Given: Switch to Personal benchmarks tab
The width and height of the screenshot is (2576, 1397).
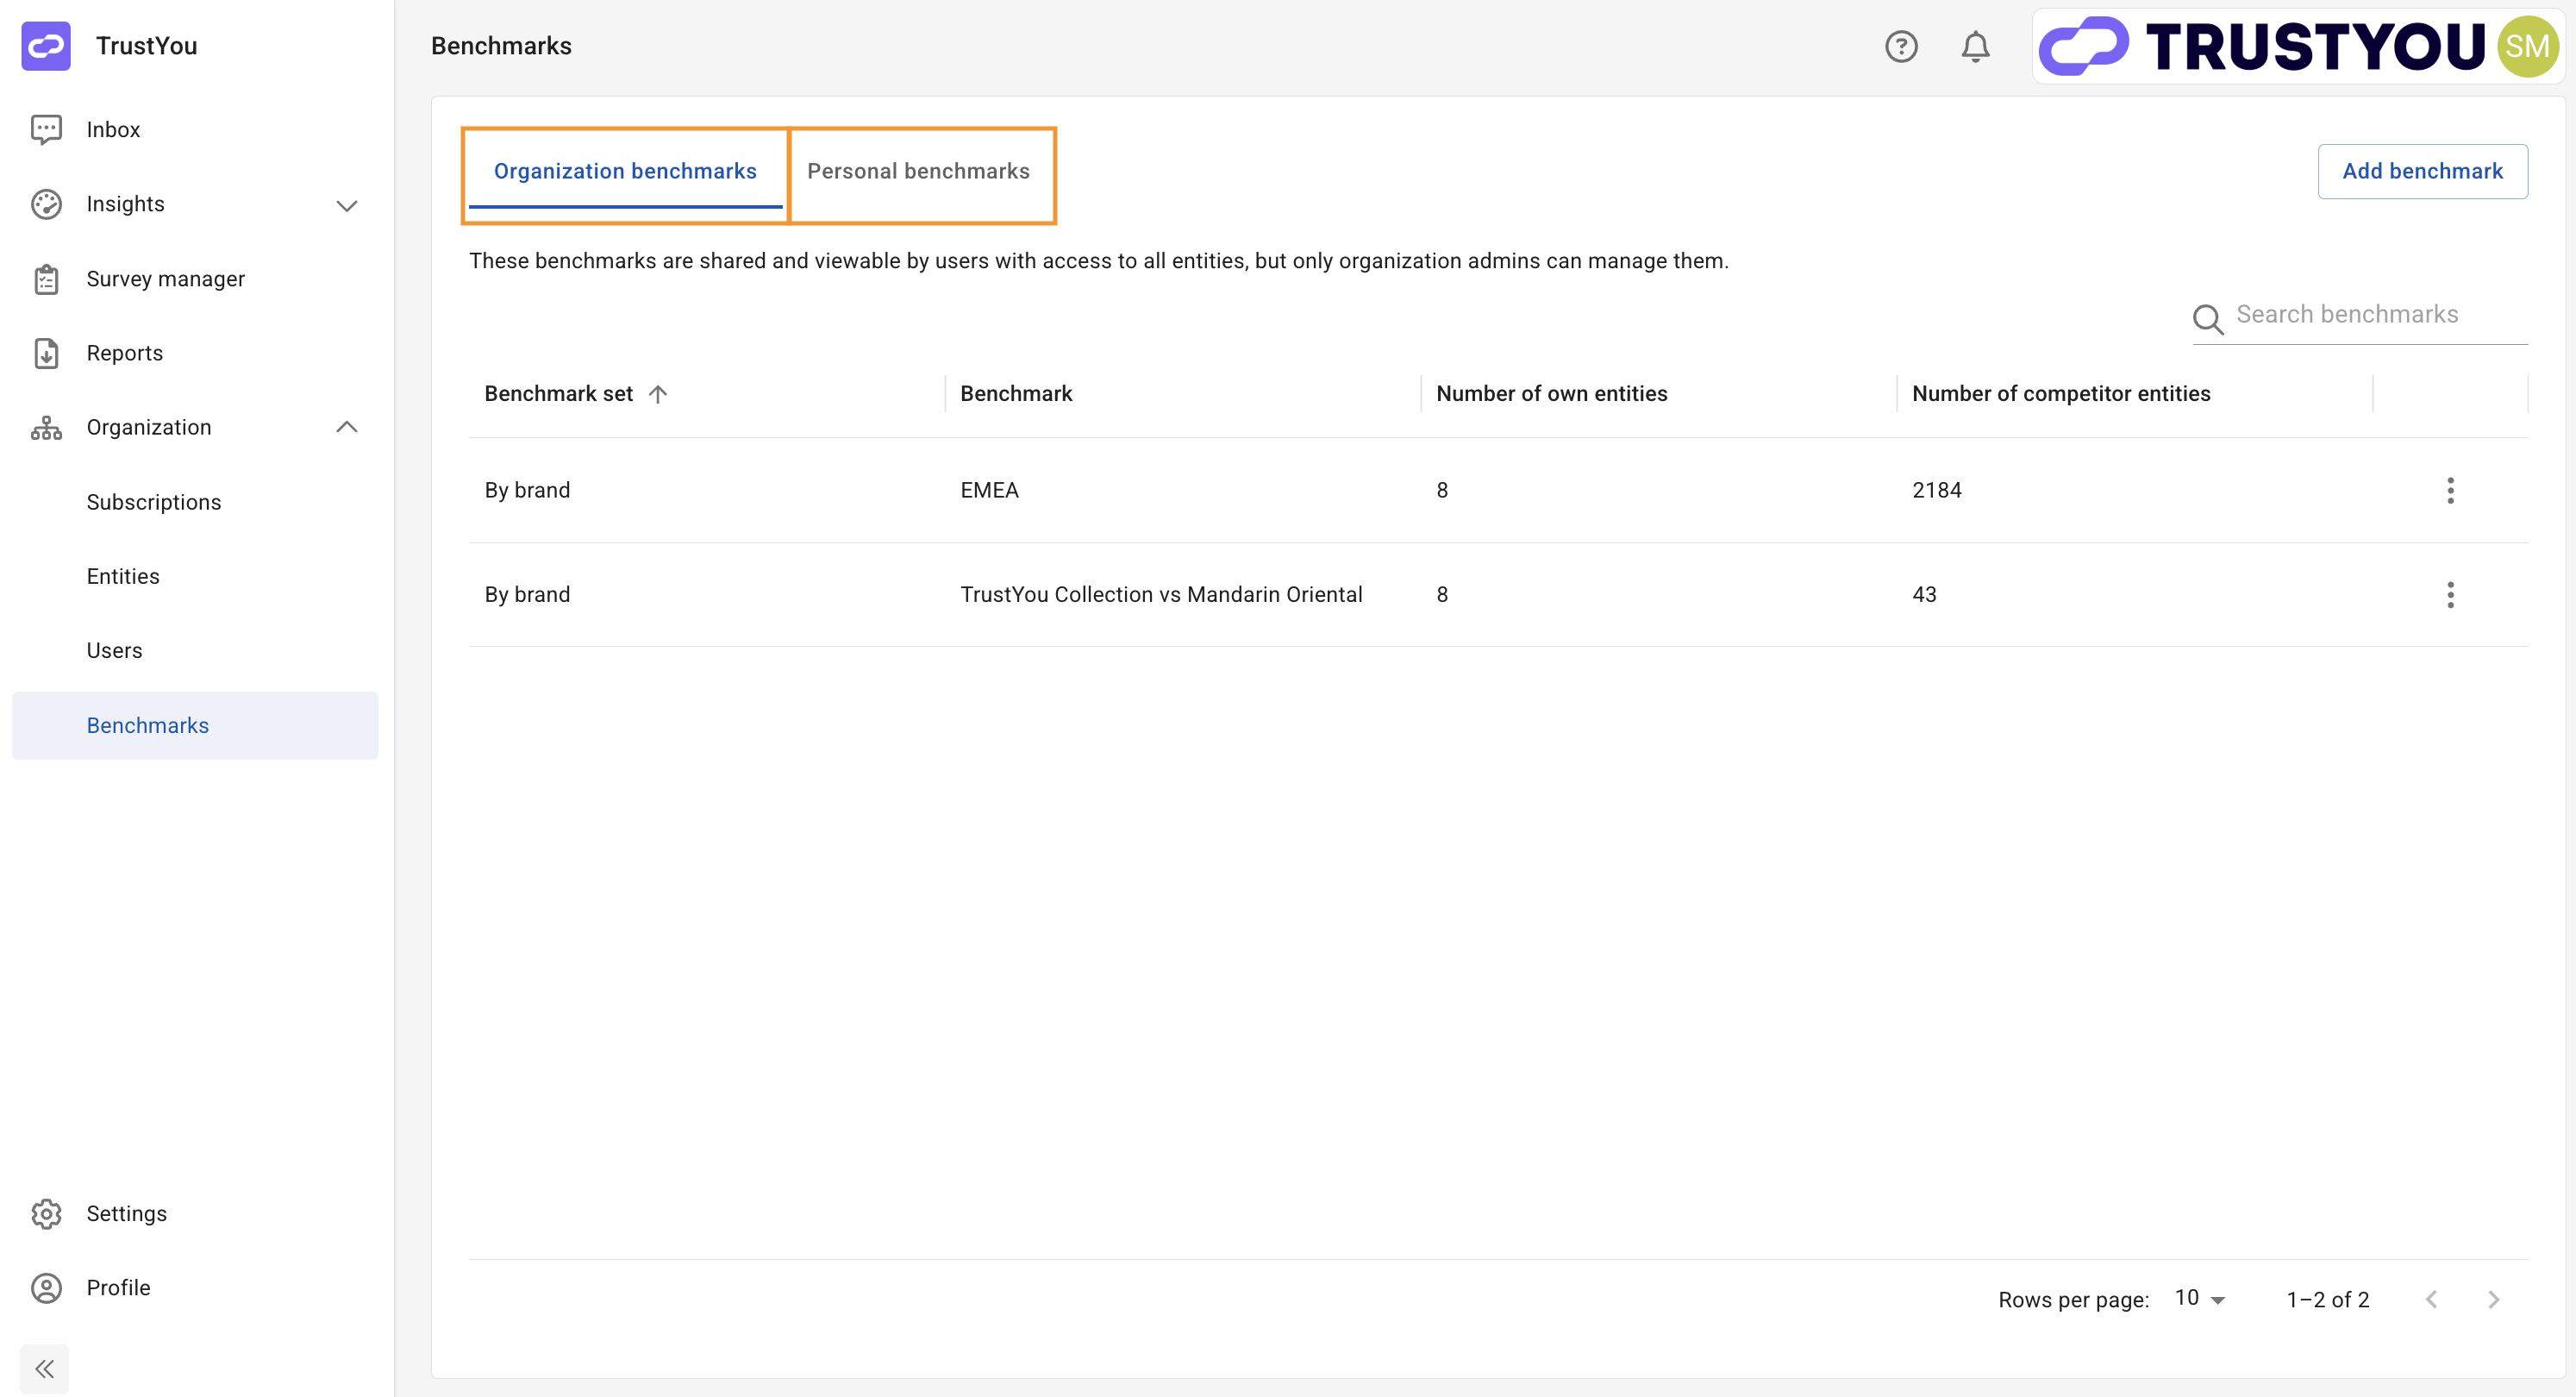Looking at the screenshot, I should coord(918,172).
